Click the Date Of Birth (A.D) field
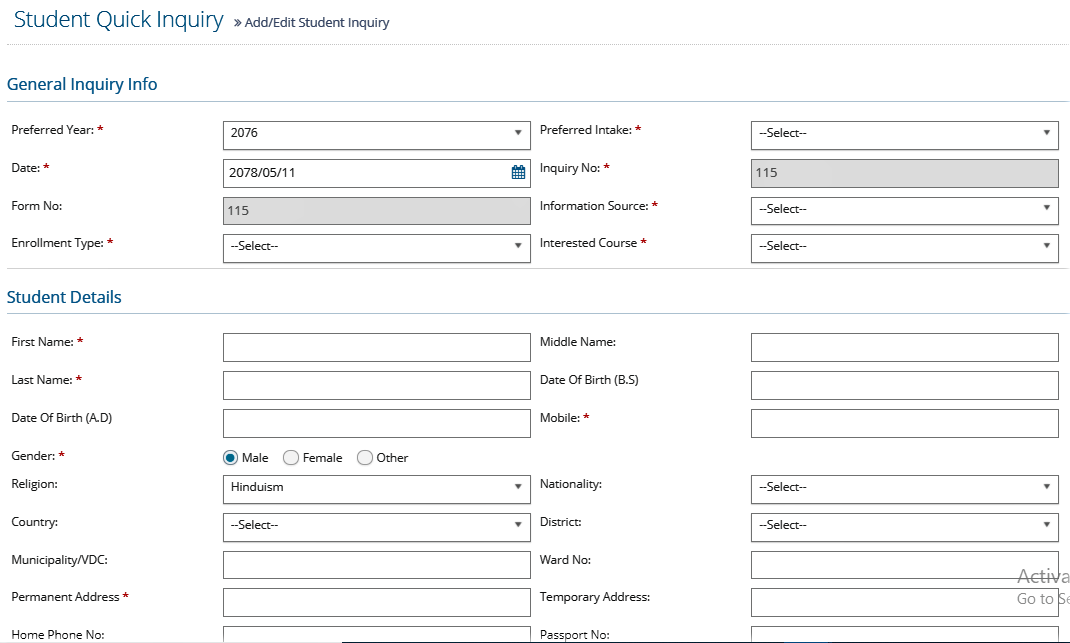The width and height of the screenshot is (1070, 643). point(377,423)
